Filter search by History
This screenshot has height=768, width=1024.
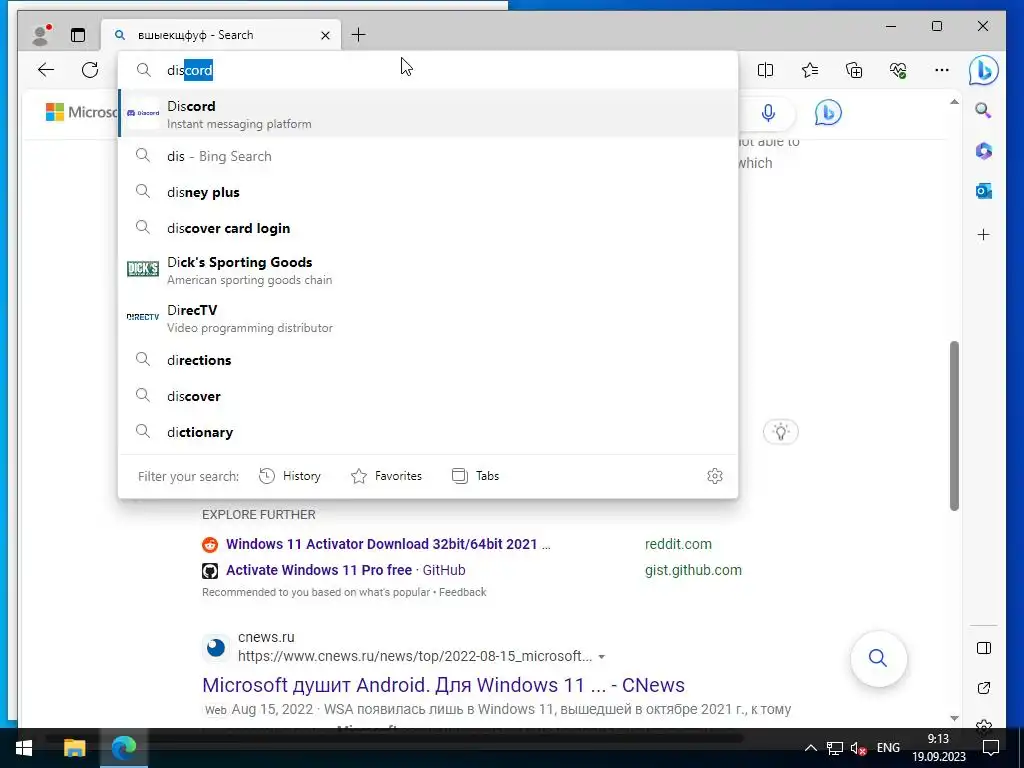point(290,476)
